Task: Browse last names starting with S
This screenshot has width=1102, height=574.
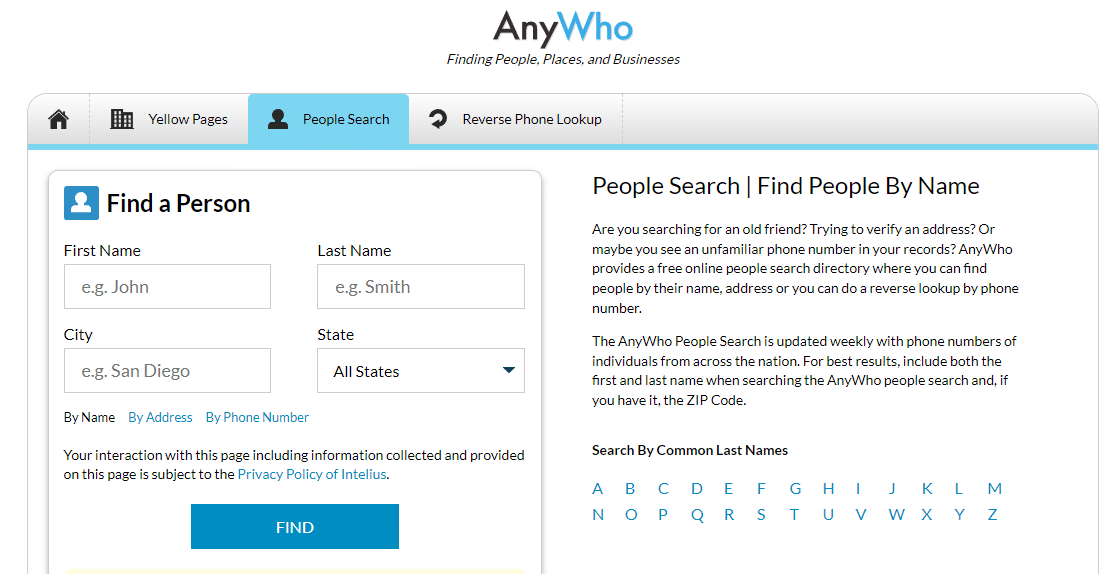Action: point(761,515)
